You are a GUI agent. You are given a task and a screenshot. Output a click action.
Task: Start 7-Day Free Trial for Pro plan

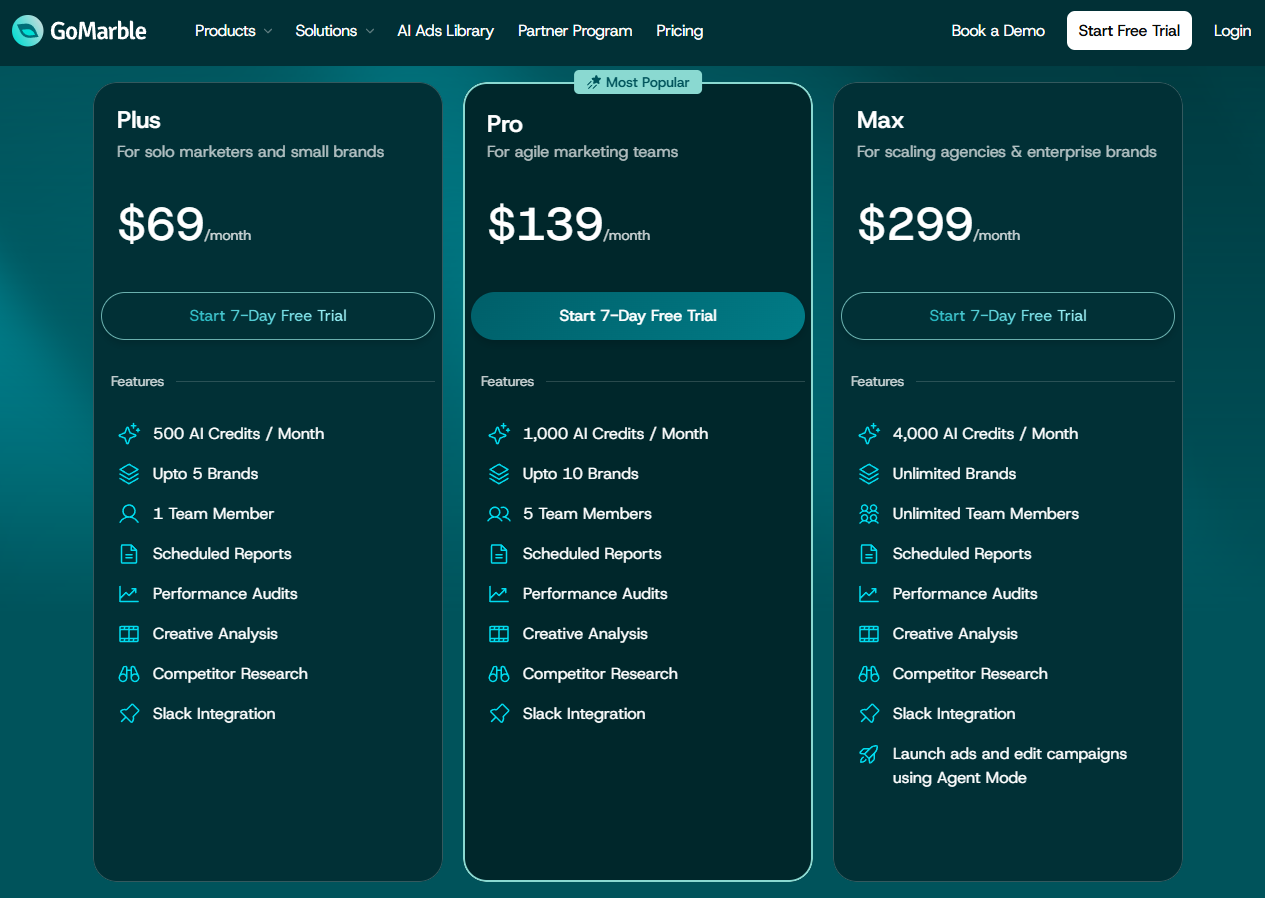coord(638,316)
